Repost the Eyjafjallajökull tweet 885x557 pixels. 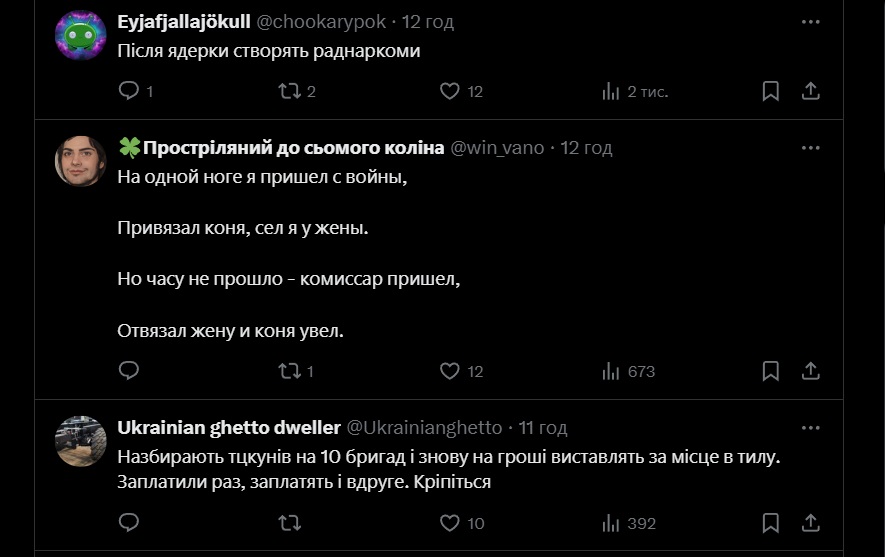tap(289, 91)
